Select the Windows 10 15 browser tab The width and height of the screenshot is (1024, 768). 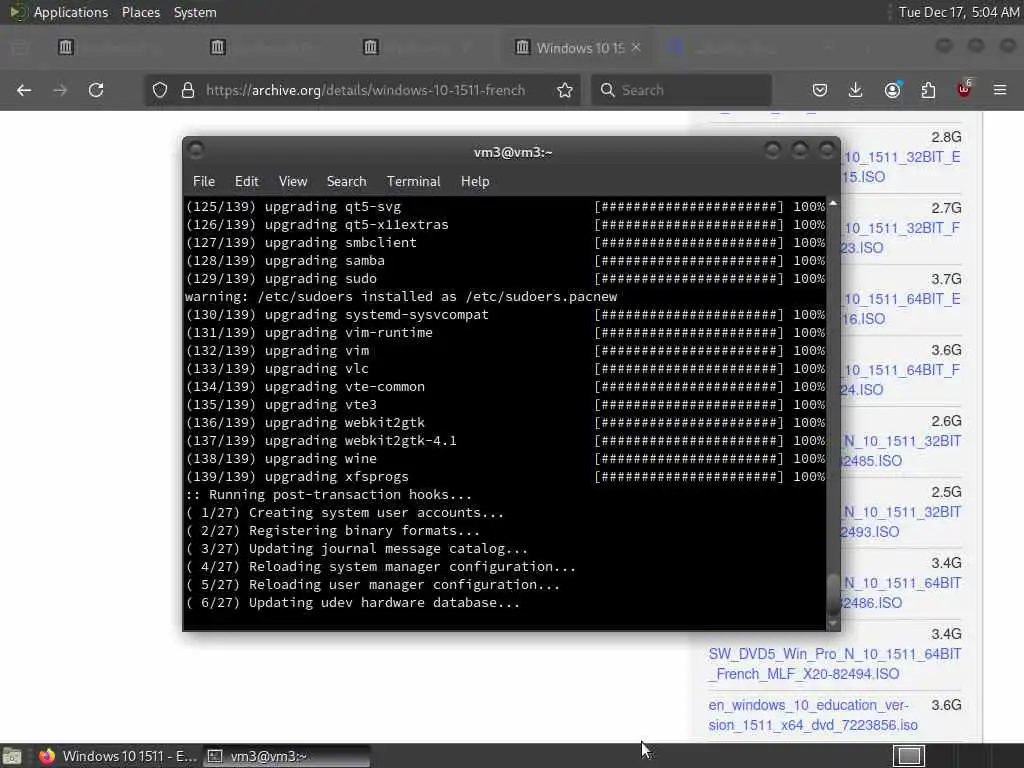click(x=578, y=48)
